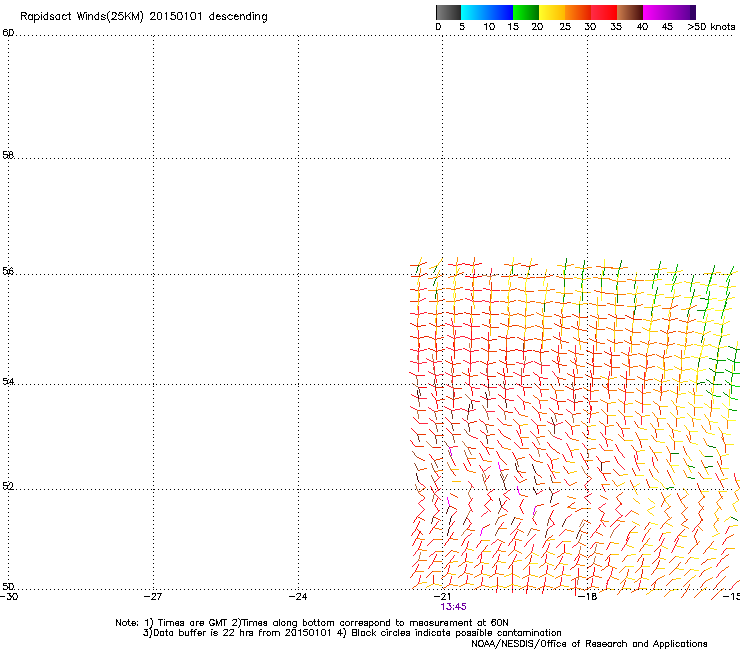Select the magenta-purple 40-50 knots color band
Screen dimensions: 740x650
[669, 12]
